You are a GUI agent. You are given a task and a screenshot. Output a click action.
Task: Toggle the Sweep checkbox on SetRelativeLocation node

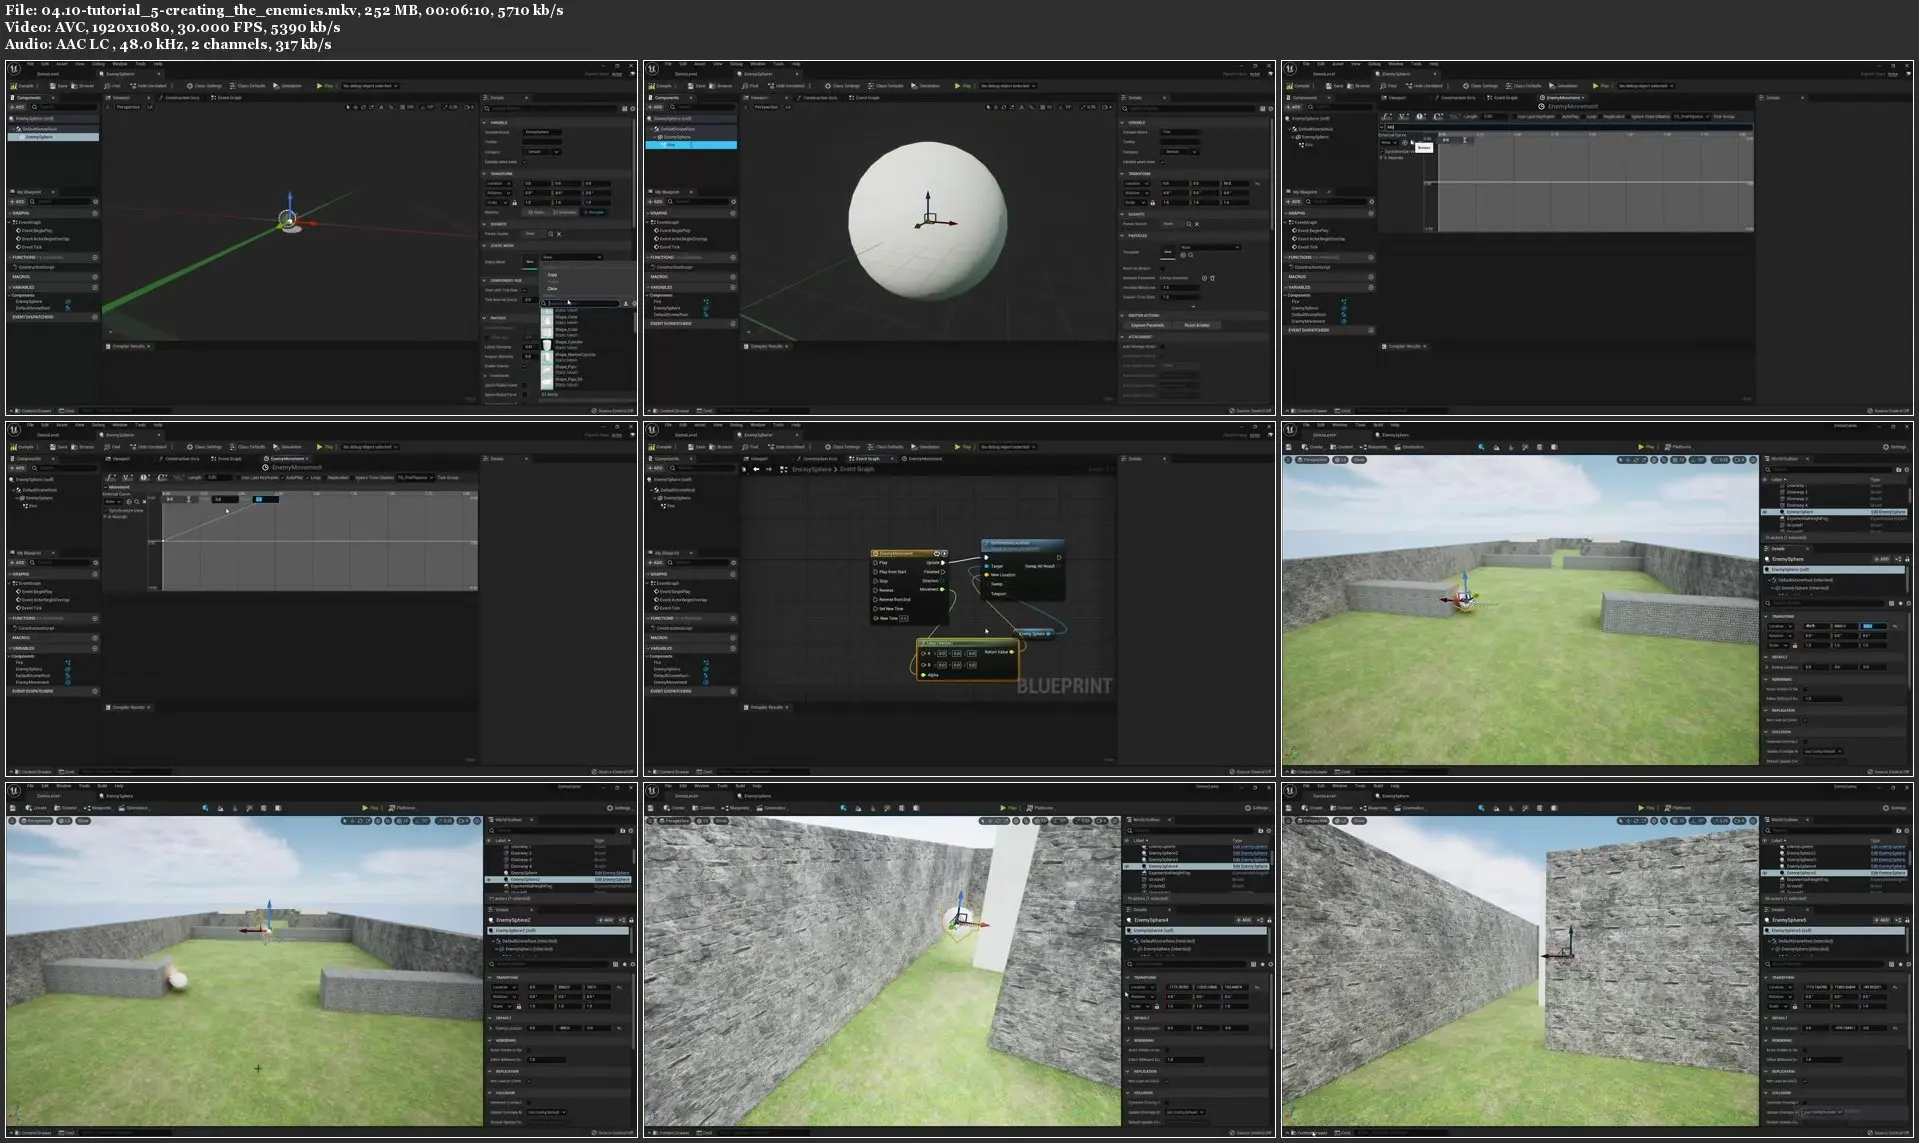tap(987, 584)
